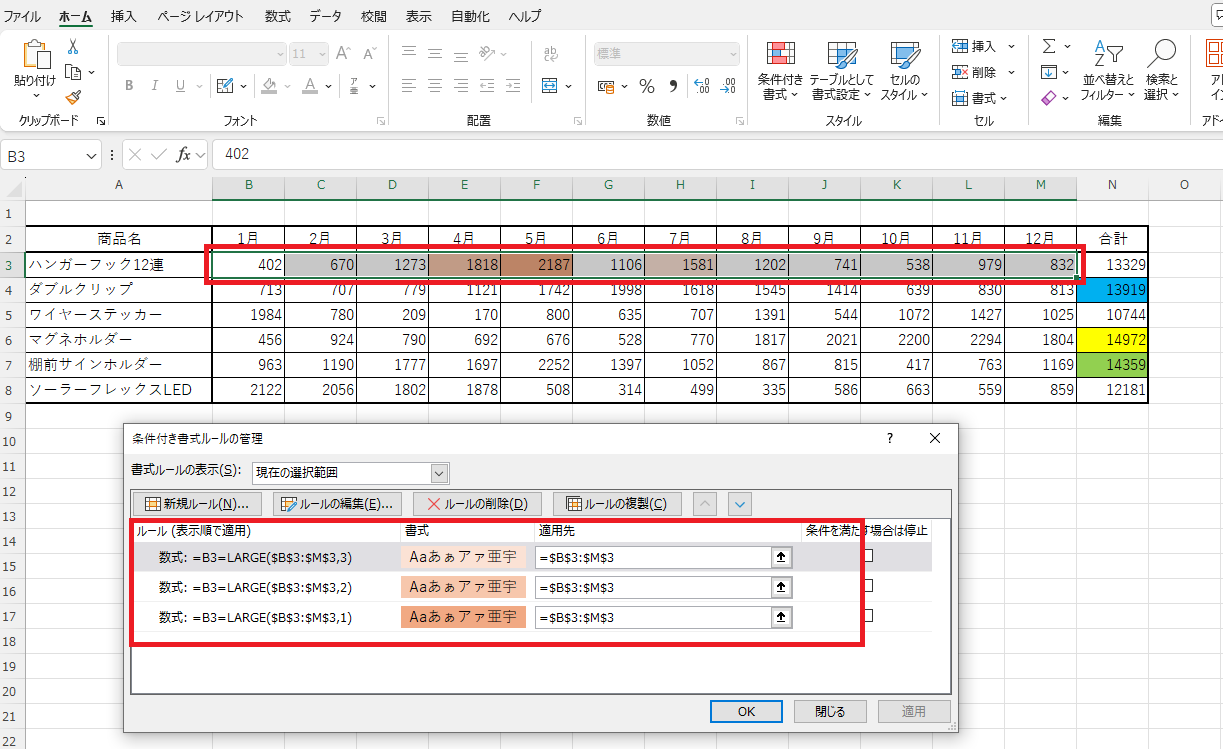
Task: Check stop-if-true box for LARGE rank 1 rule
Action: tap(870, 615)
